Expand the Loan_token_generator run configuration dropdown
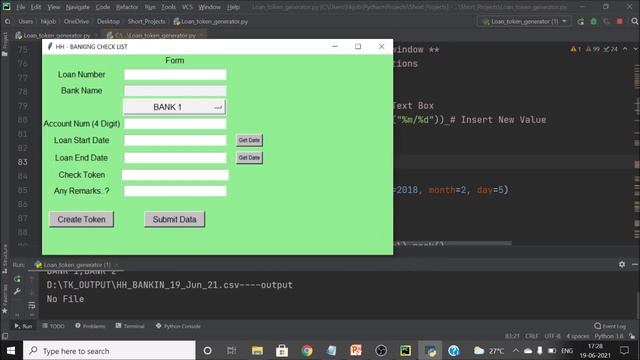Screen dimensions: 640x360 click(524, 21)
